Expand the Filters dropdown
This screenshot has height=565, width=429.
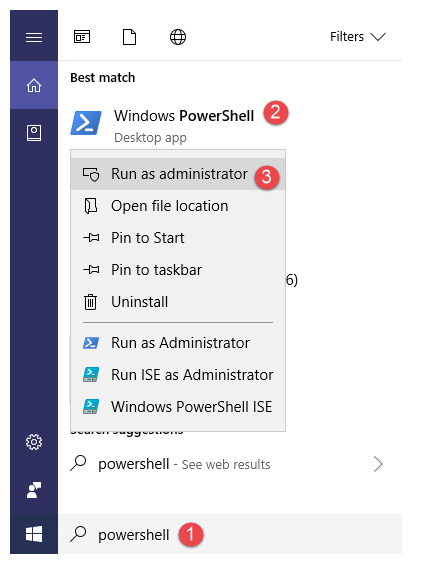[358, 37]
